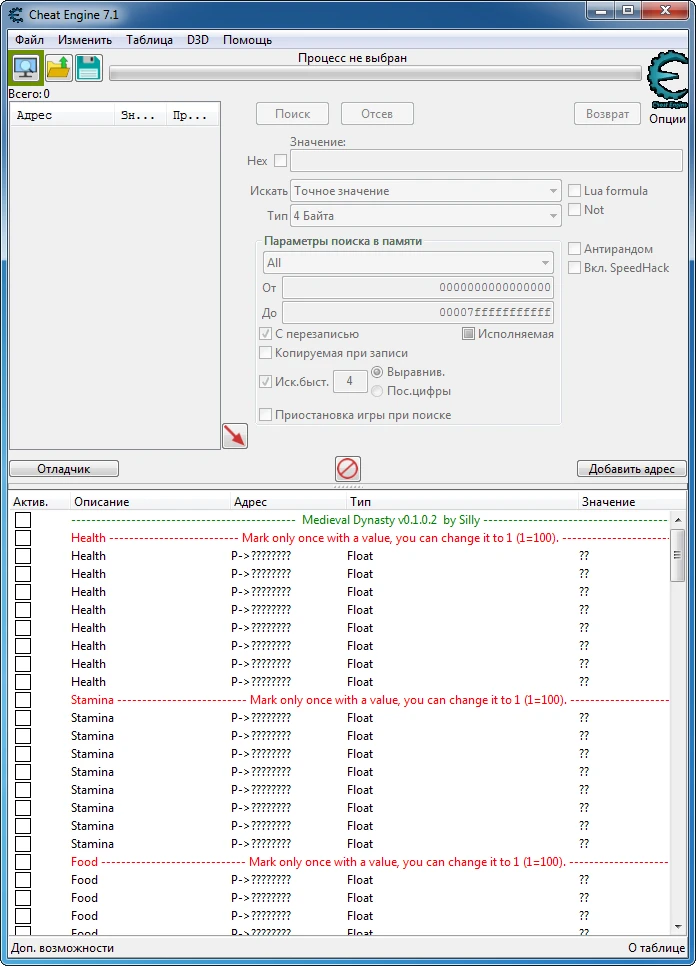Click the Тип column header in cheat table

tap(462, 501)
